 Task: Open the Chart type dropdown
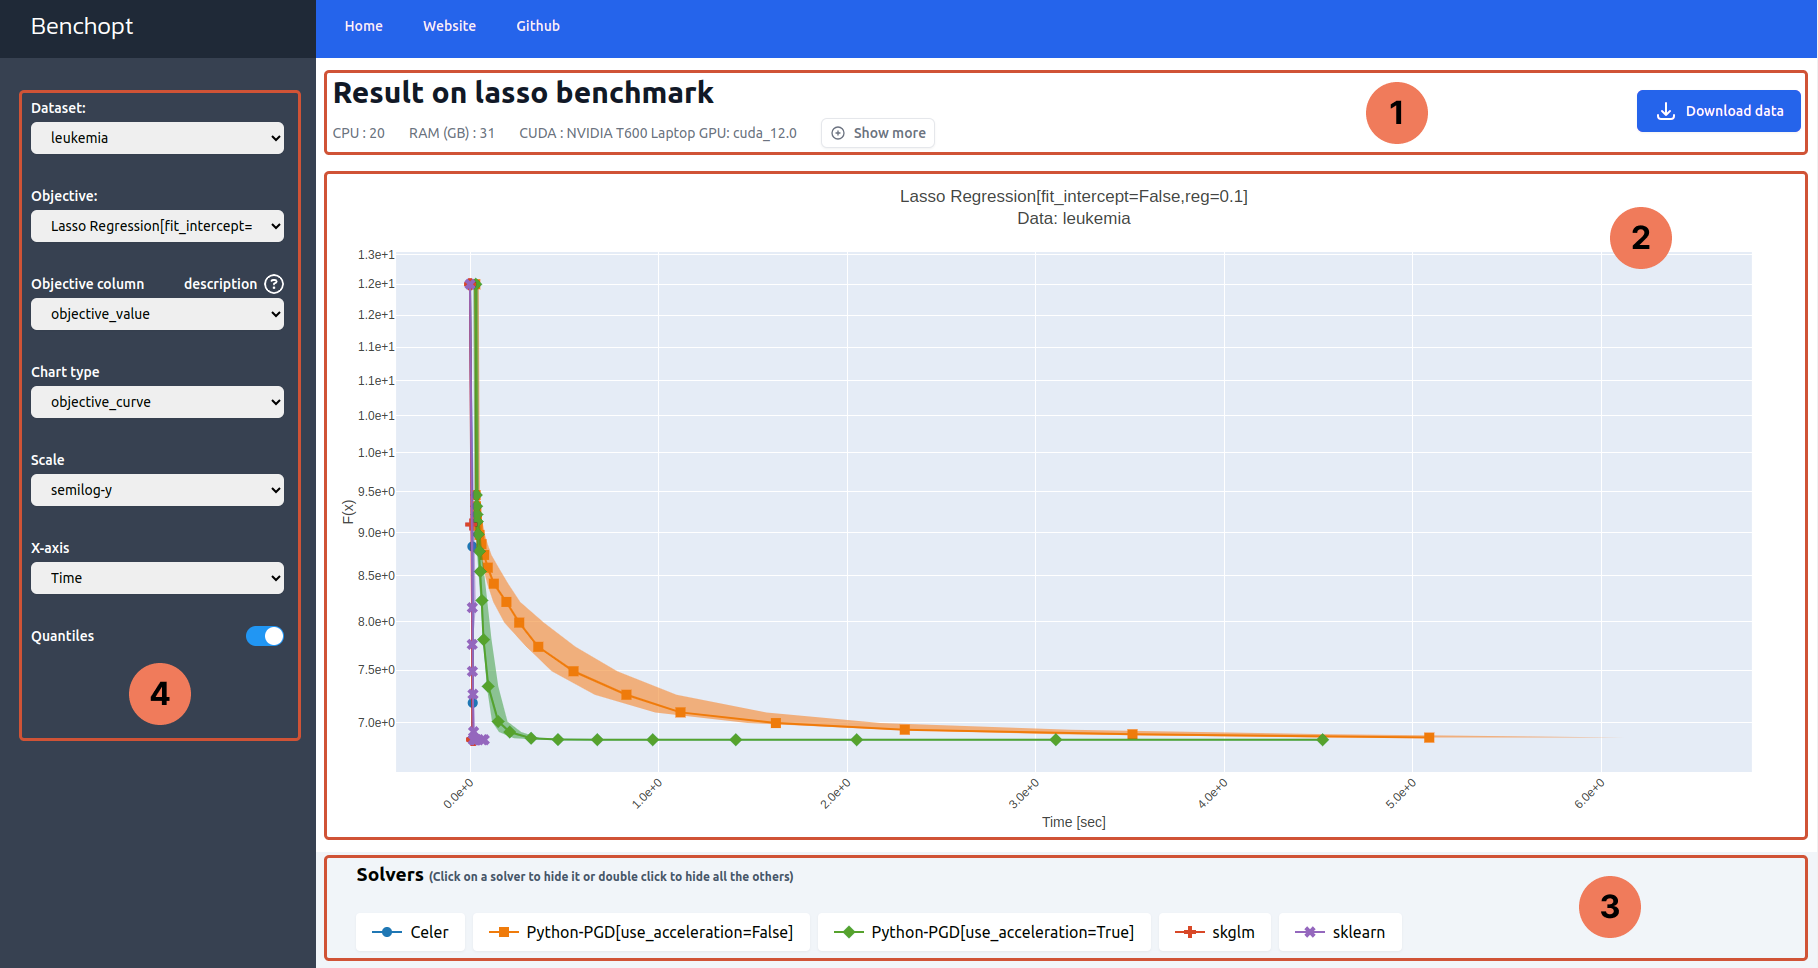pos(157,402)
